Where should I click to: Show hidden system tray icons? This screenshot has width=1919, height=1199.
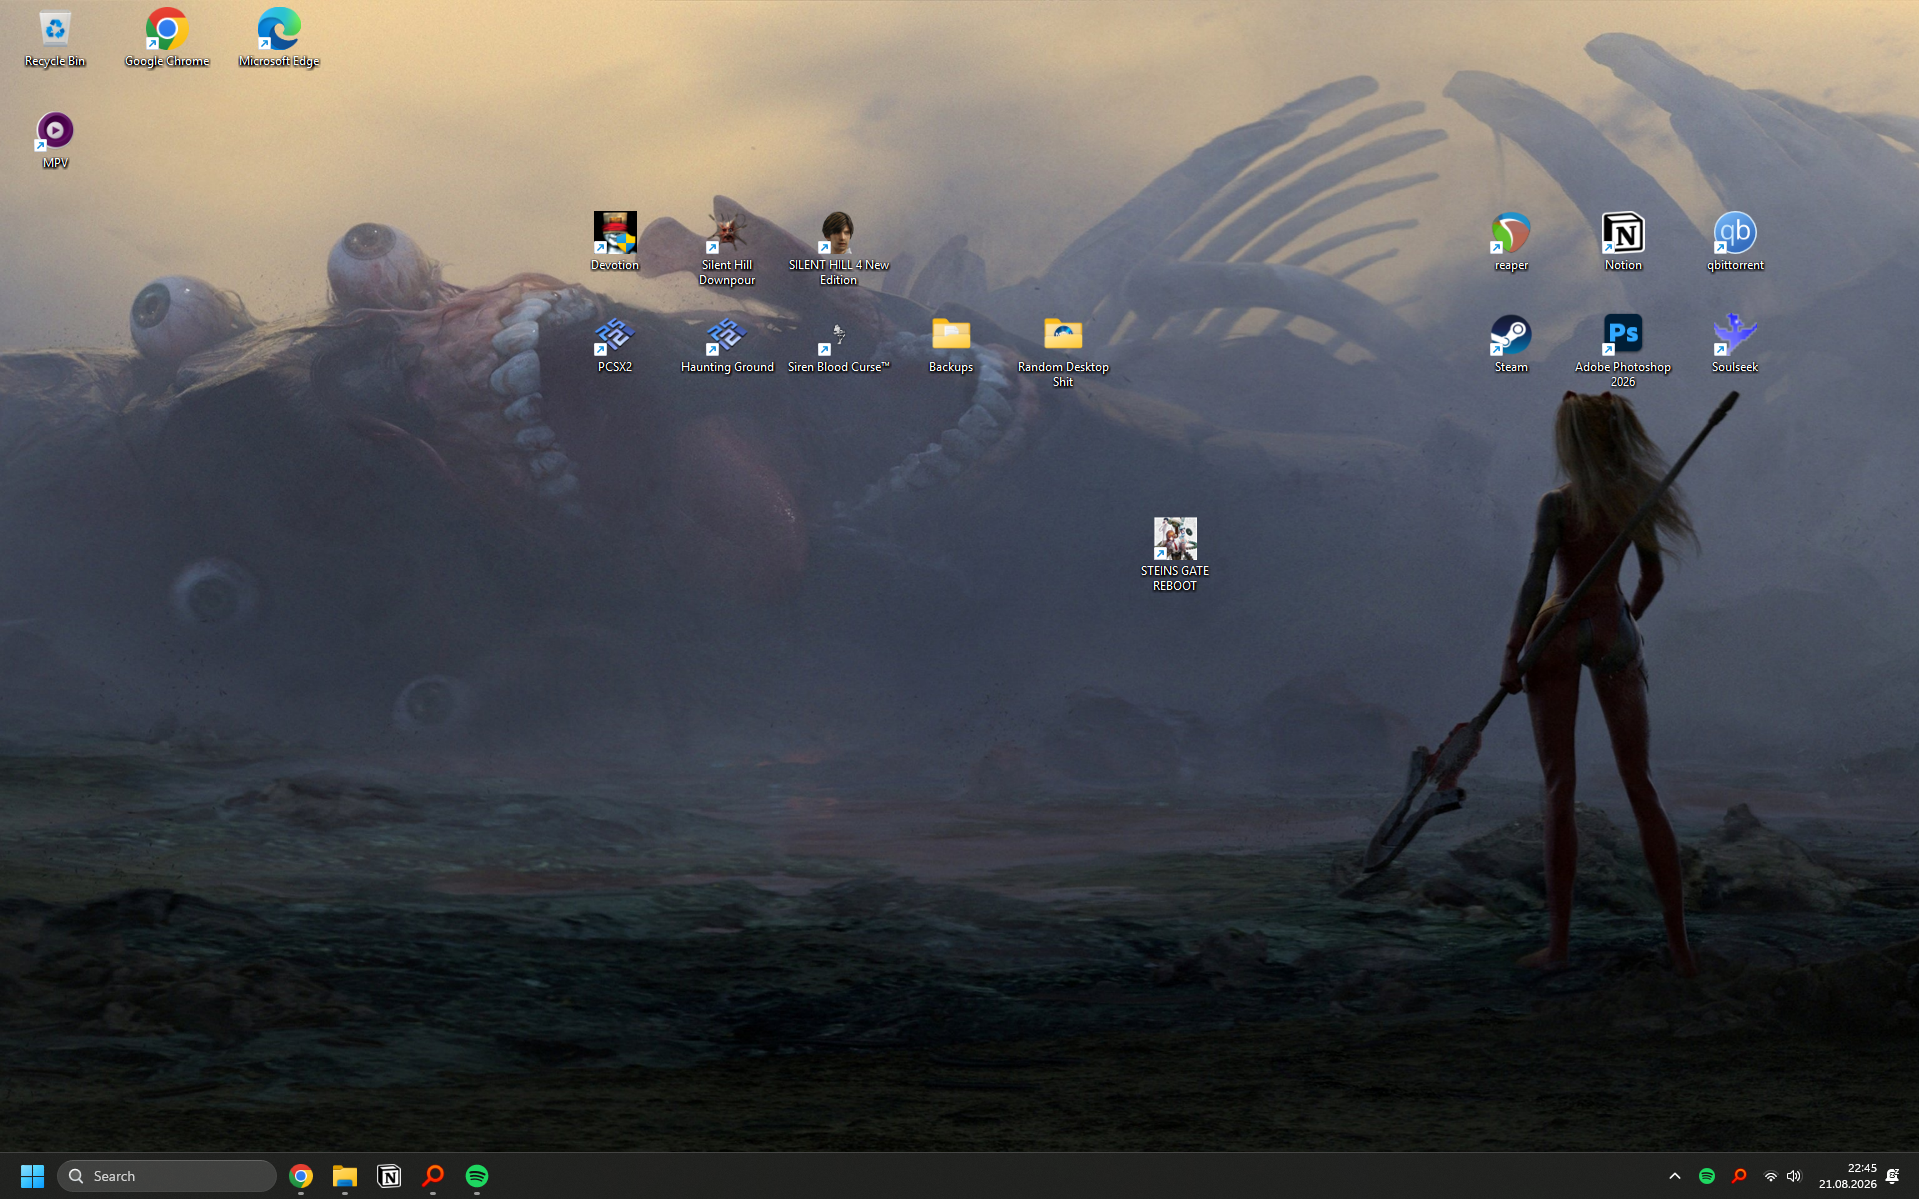tap(1675, 1176)
